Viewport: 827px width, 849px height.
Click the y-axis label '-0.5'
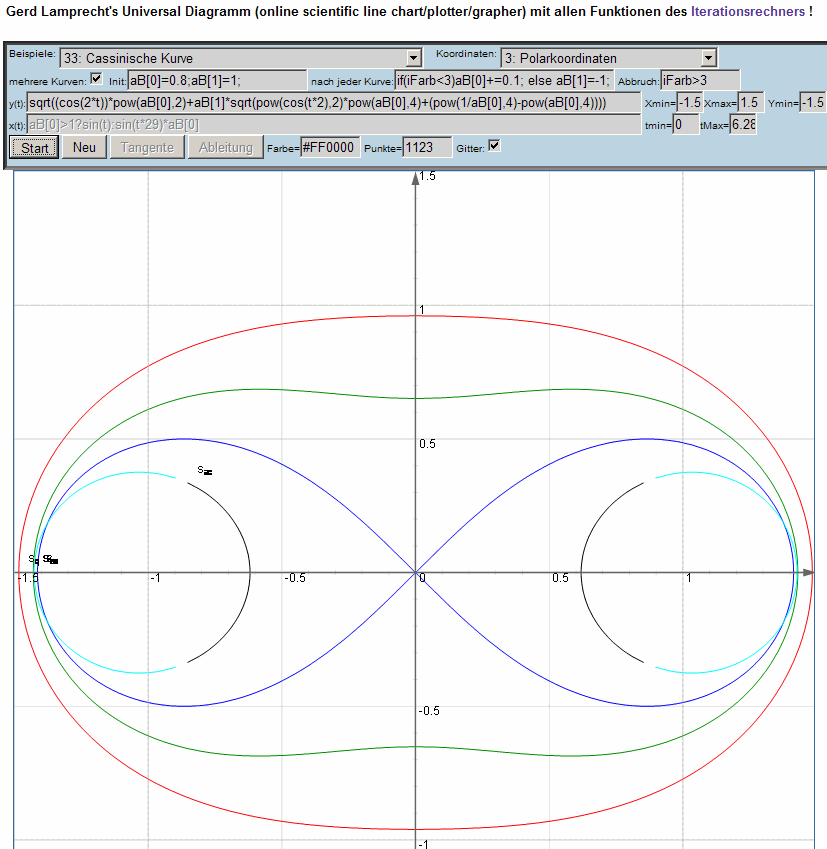pyautogui.click(x=429, y=710)
